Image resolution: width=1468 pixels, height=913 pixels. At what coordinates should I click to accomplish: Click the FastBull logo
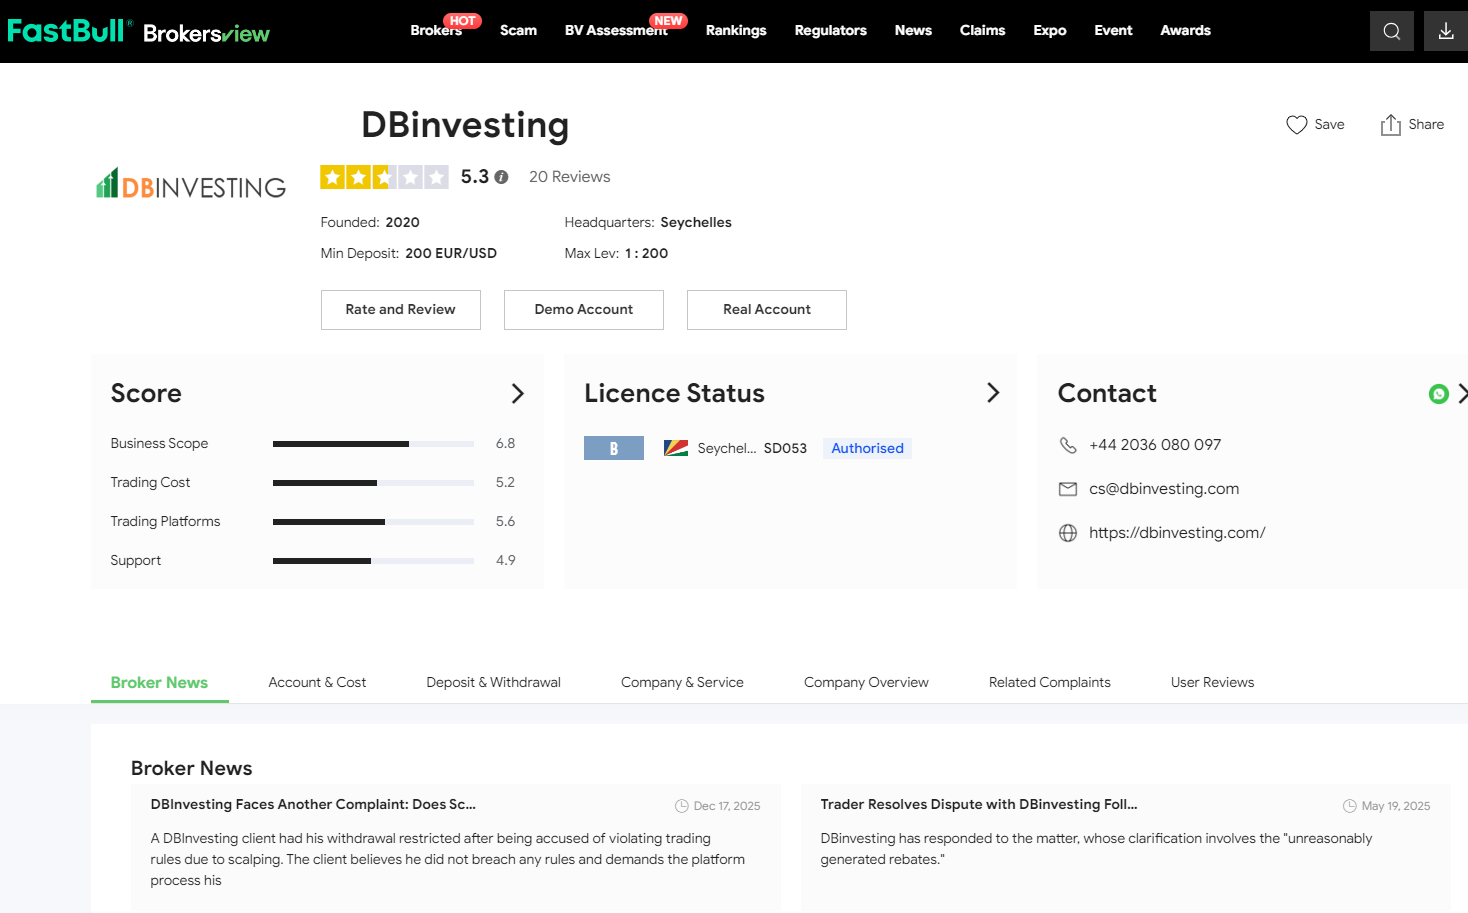(68, 31)
